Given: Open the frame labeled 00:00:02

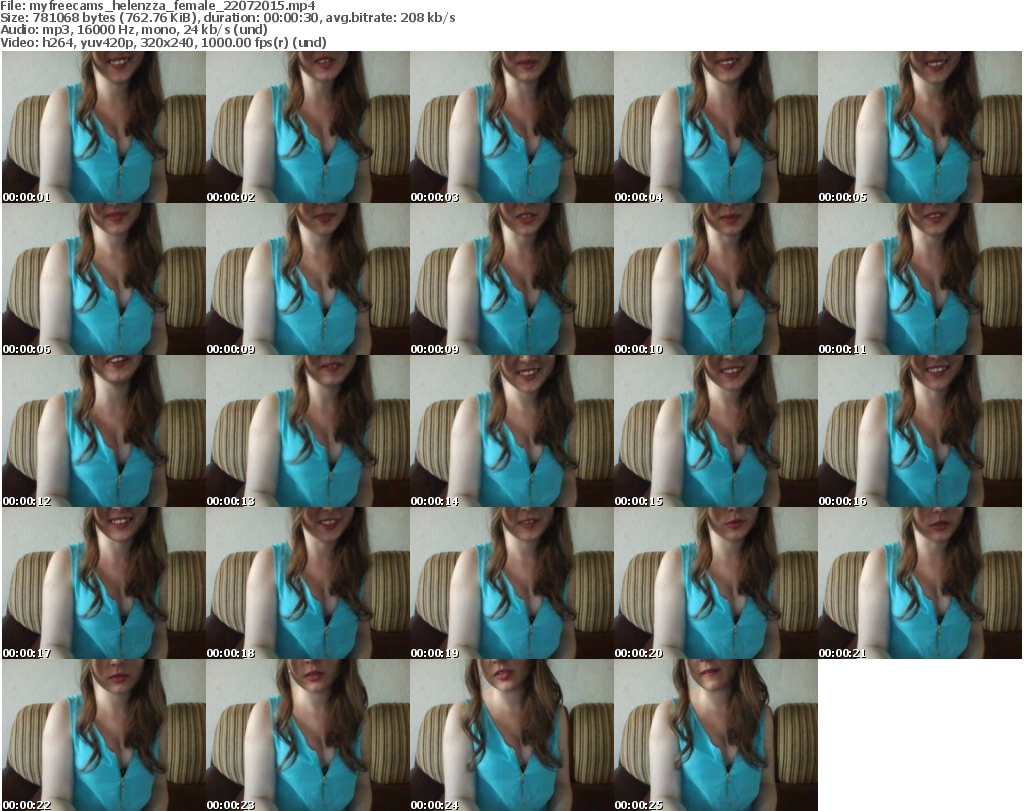Looking at the screenshot, I should pyautogui.click(x=308, y=127).
